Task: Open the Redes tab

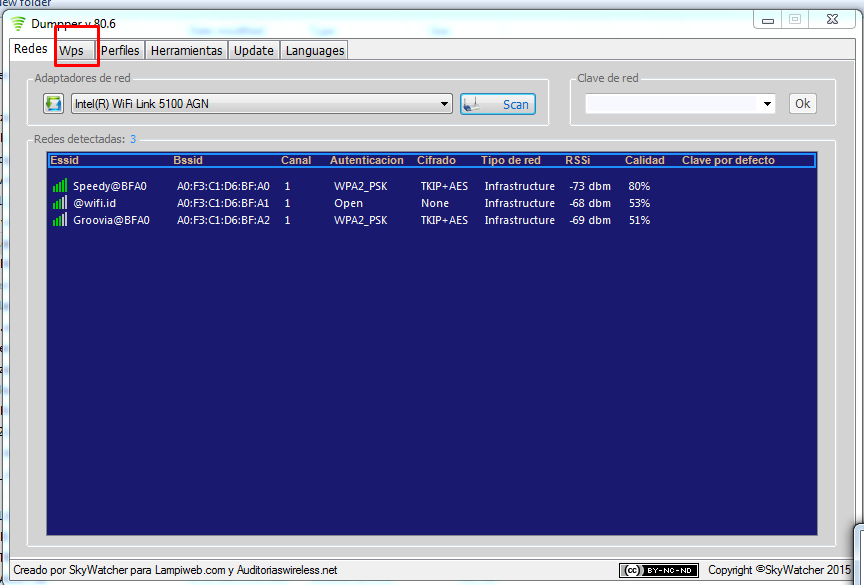Action: tap(31, 48)
